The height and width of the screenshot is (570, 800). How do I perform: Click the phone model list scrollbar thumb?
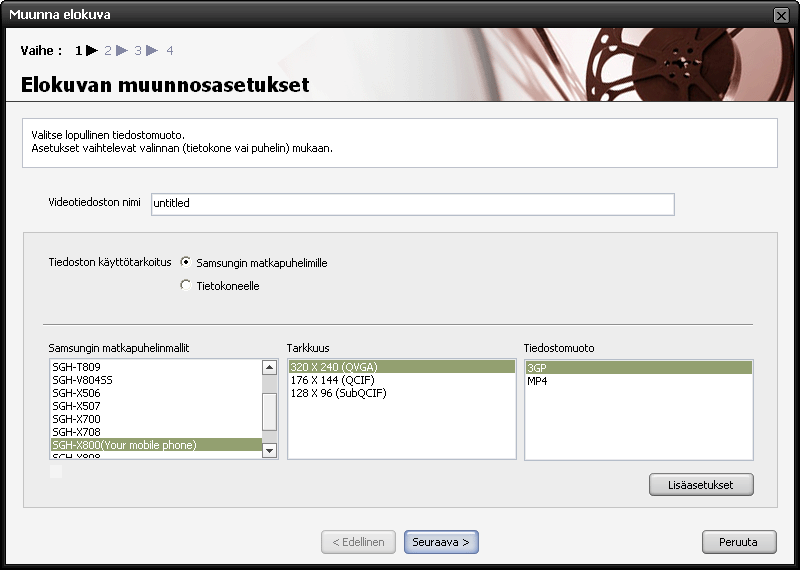tap(269, 412)
